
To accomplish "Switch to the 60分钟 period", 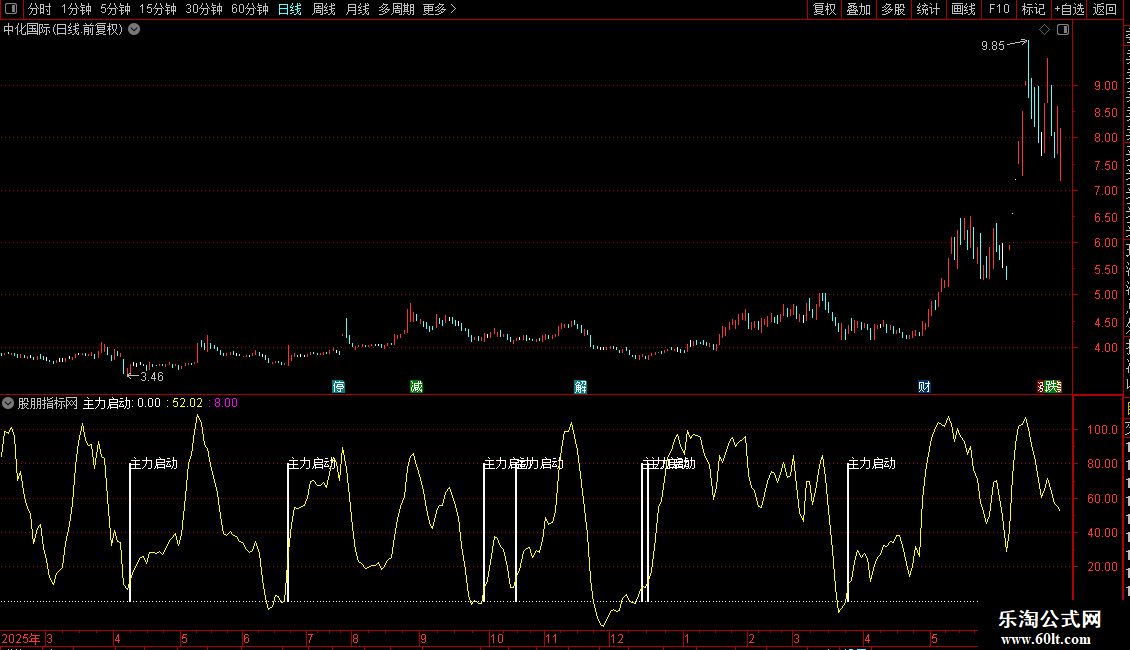I will [x=250, y=9].
